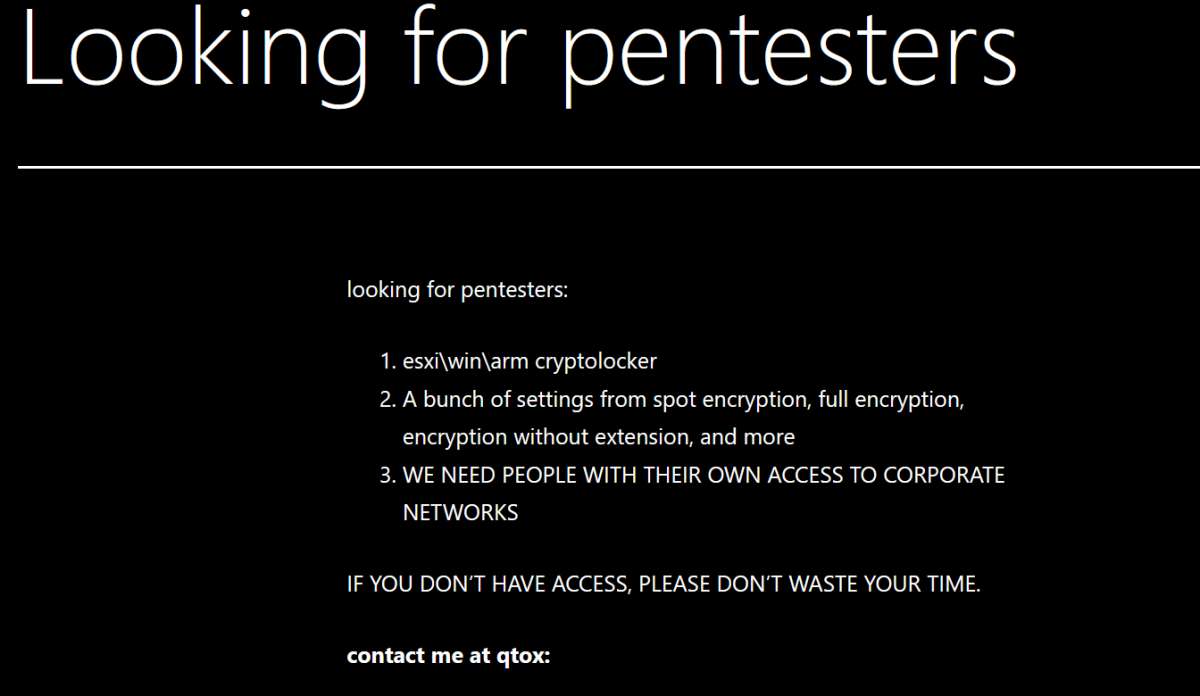Click the word "NETWORKS" in item three

[460, 513]
